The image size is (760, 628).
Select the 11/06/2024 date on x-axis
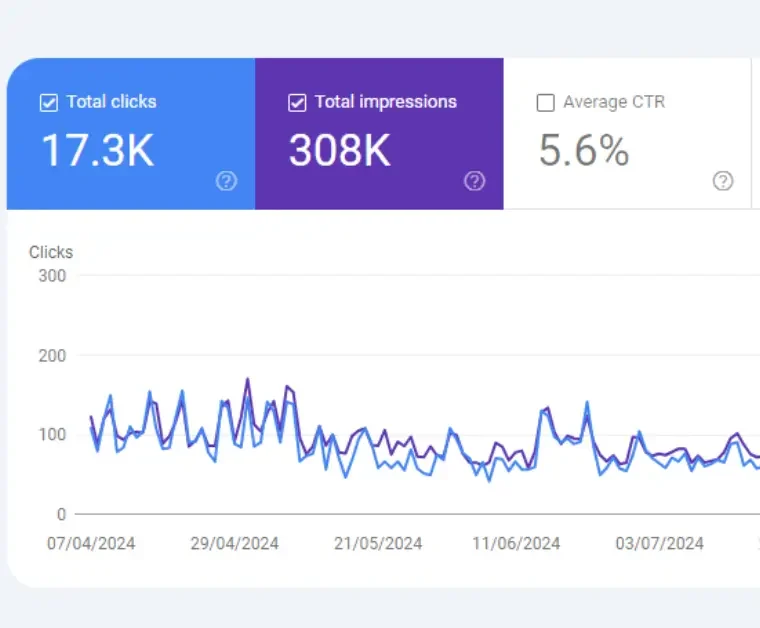[516, 544]
